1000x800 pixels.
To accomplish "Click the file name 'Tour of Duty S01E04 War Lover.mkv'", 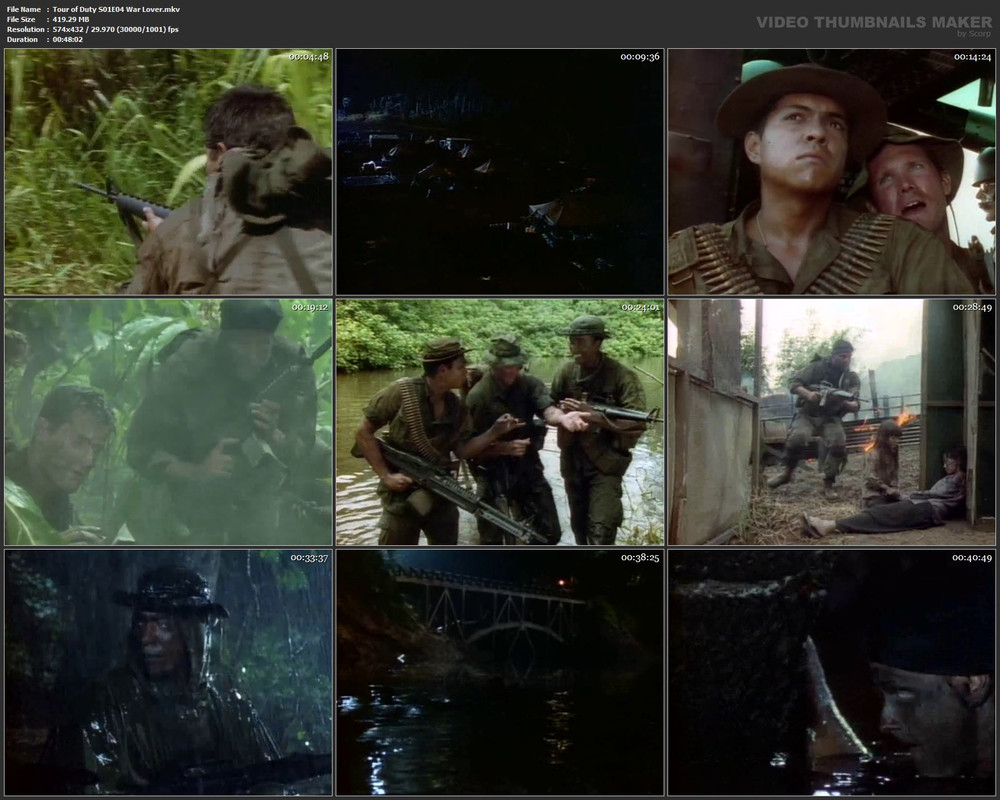I will coord(116,10).
